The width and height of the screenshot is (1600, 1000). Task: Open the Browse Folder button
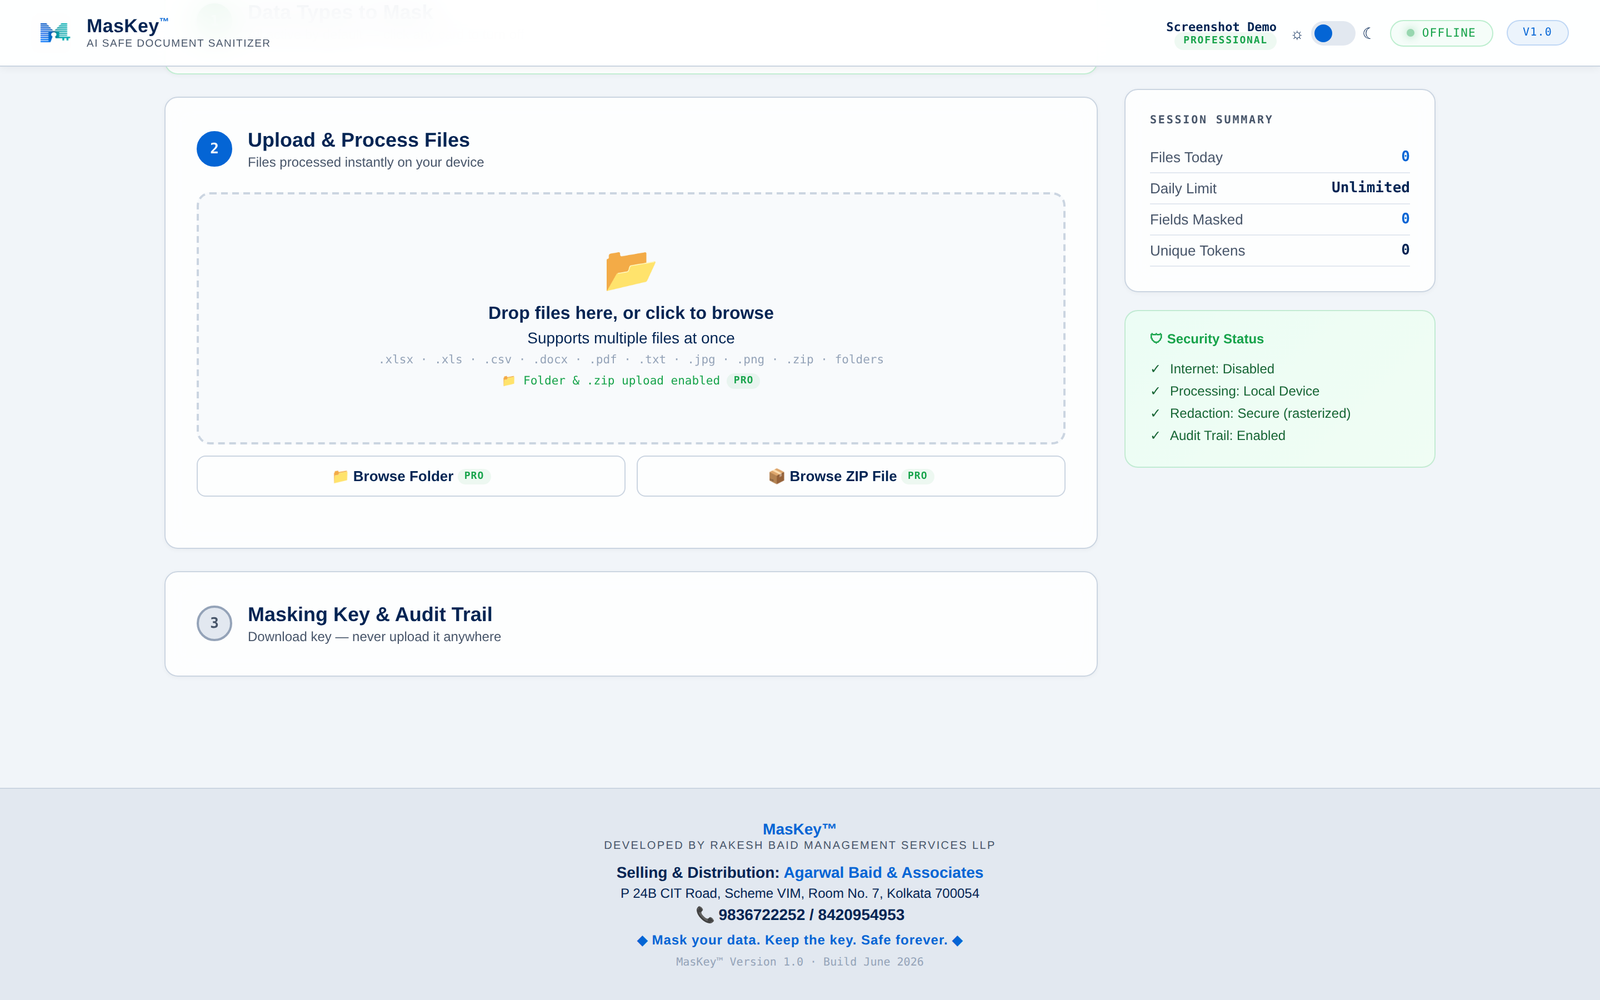pyautogui.click(x=411, y=476)
